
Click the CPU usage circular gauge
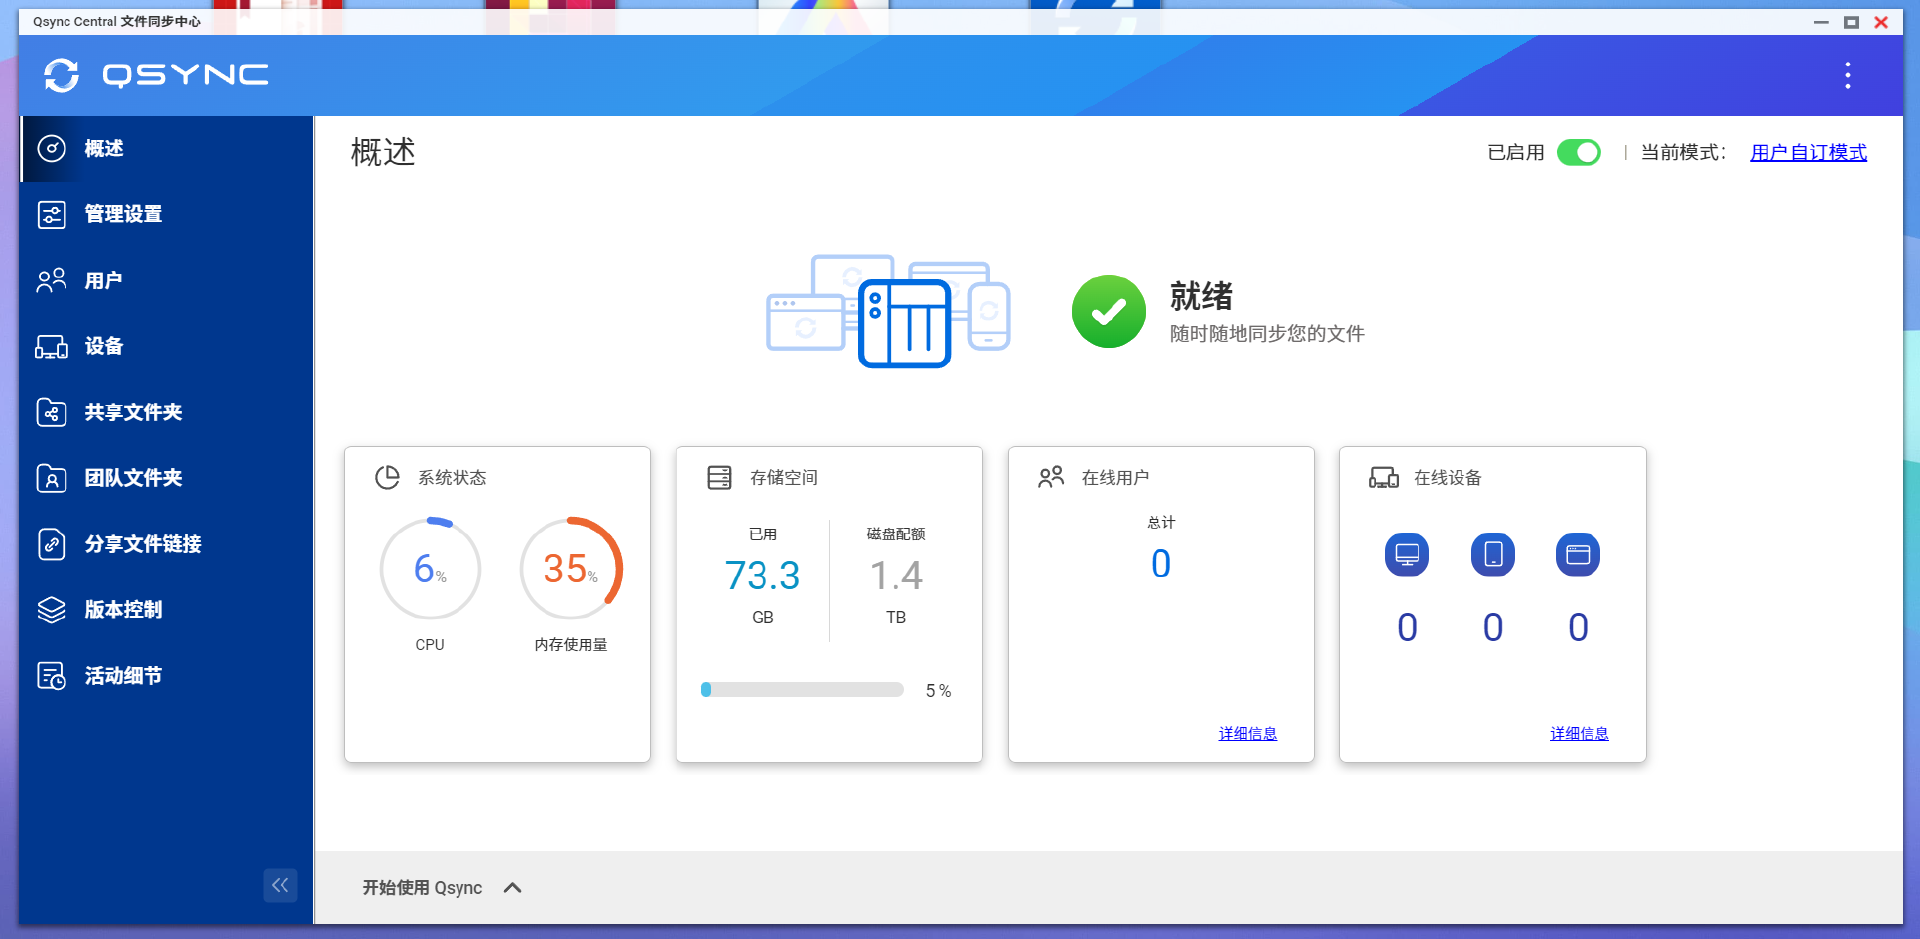click(x=430, y=569)
